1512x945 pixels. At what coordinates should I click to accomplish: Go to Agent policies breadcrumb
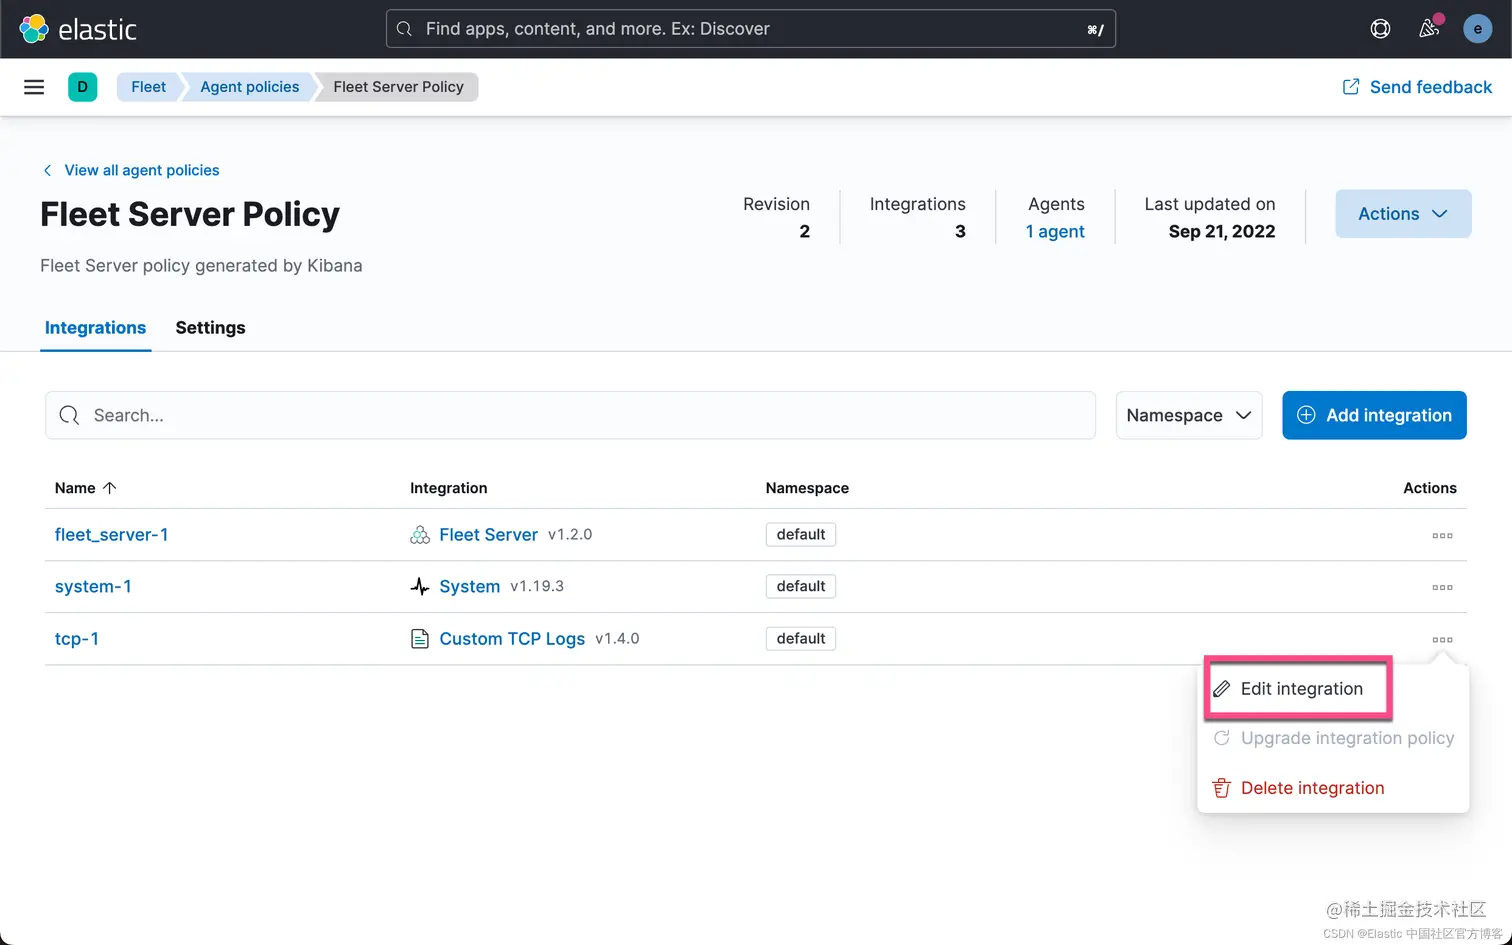tap(249, 87)
